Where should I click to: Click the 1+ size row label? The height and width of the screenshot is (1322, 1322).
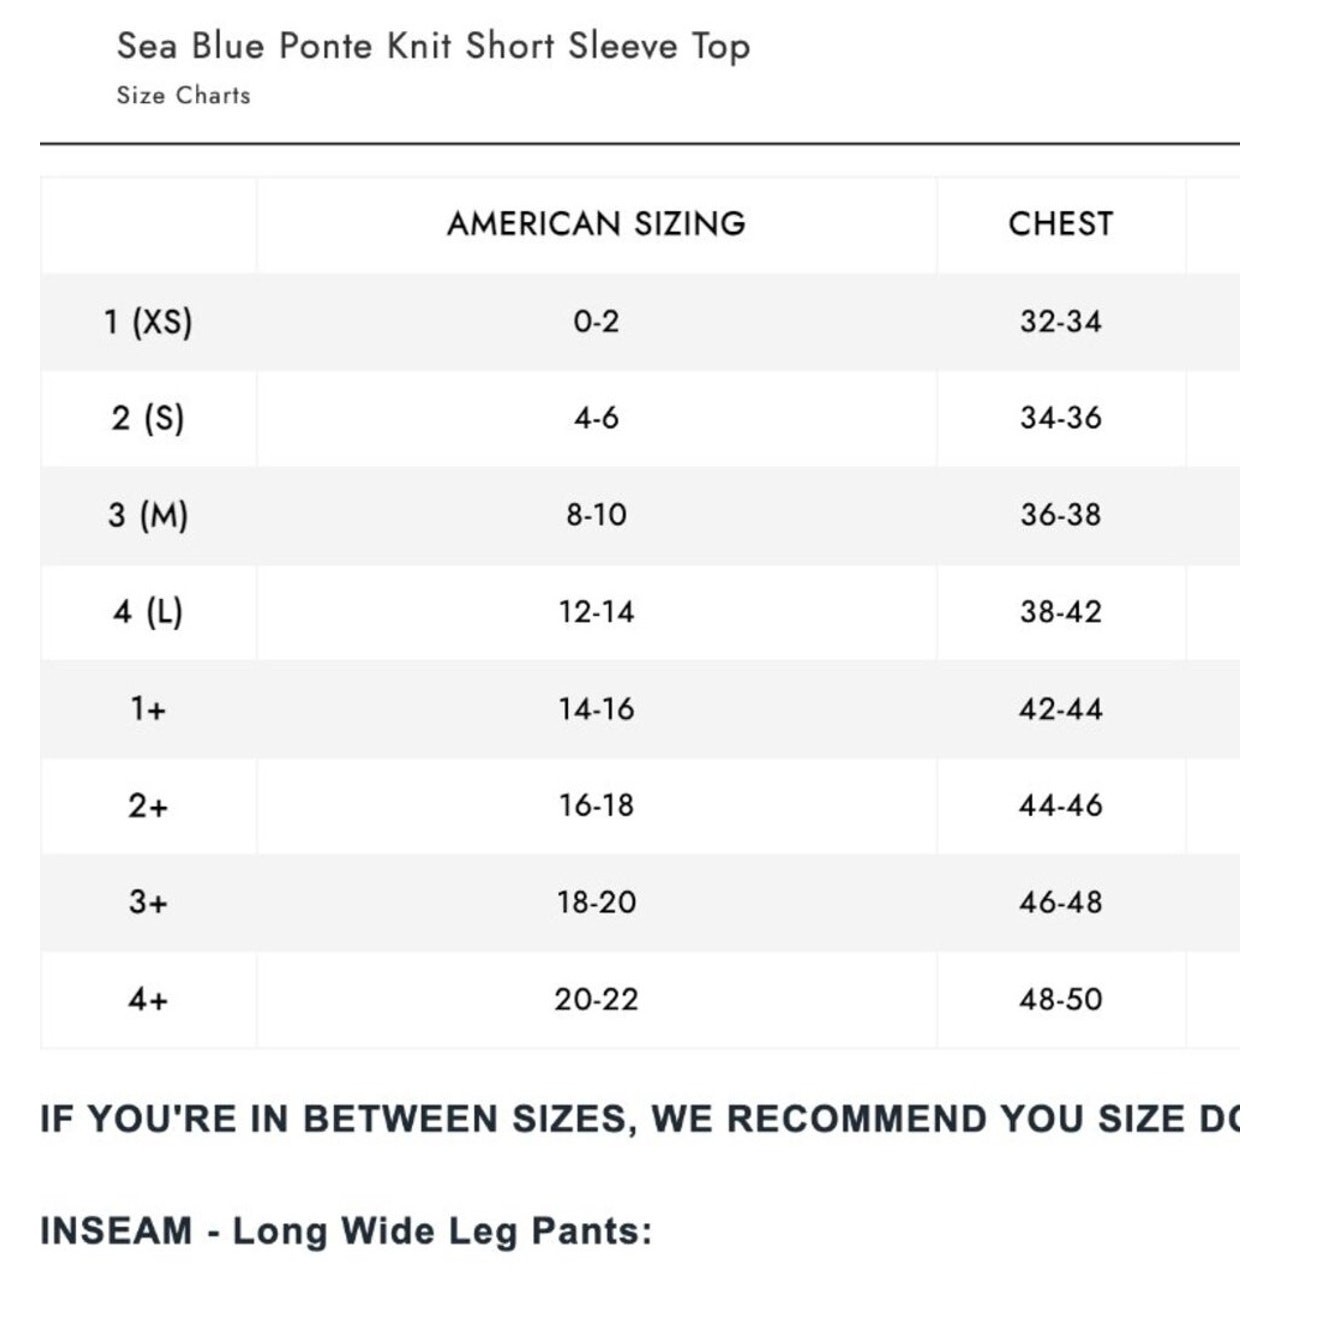click(148, 709)
